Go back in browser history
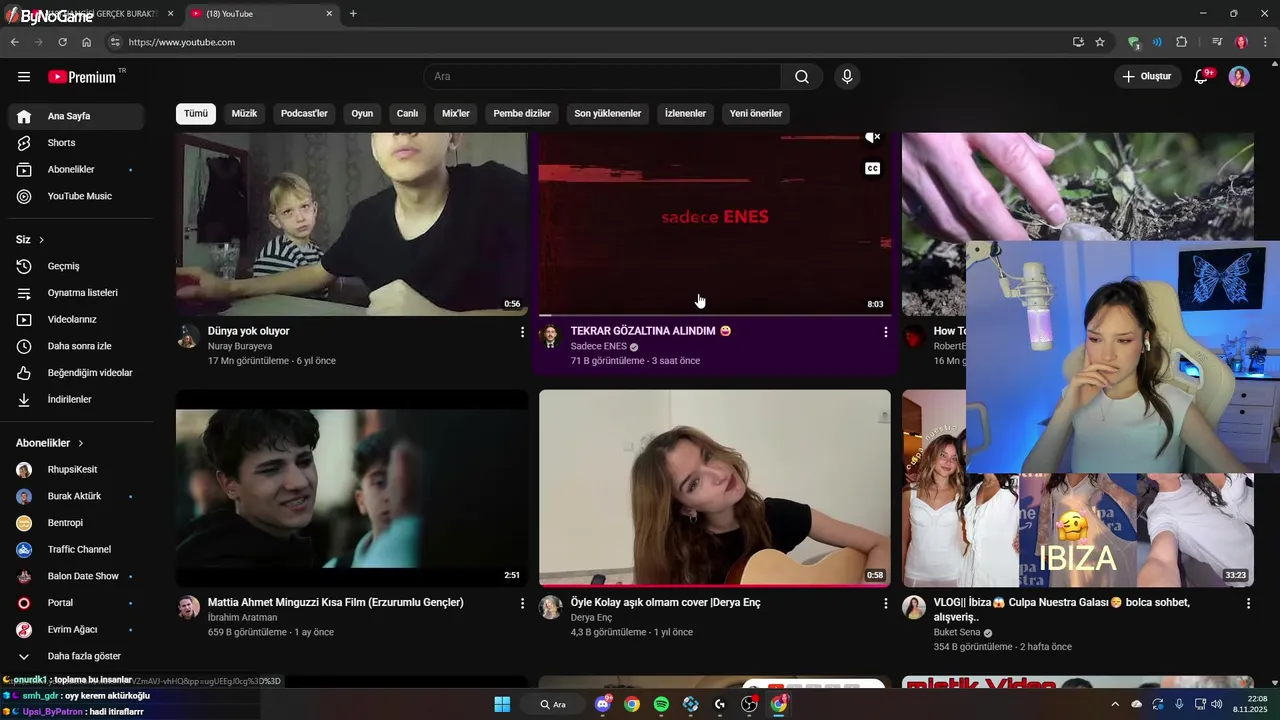 [x=14, y=42]
